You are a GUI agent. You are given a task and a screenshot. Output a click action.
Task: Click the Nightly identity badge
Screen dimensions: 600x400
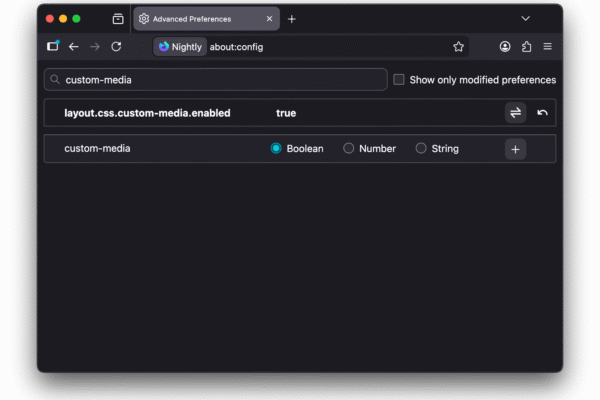tap(180, 47)
